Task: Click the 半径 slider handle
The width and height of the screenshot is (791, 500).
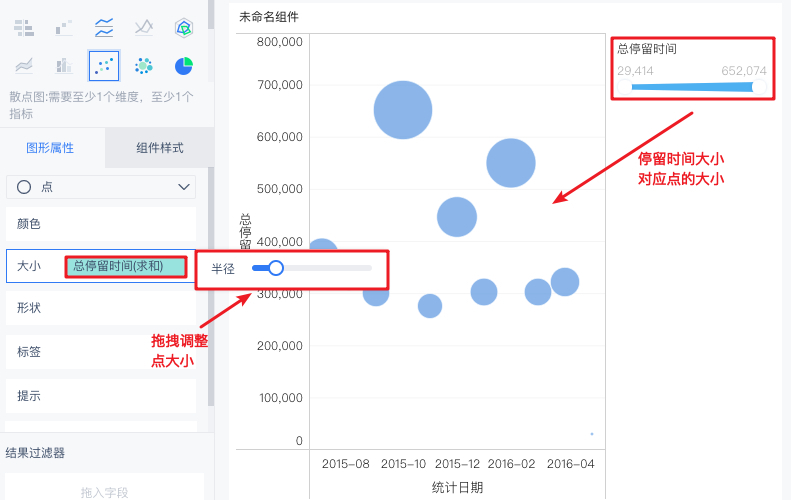Action: coord(275,268)
